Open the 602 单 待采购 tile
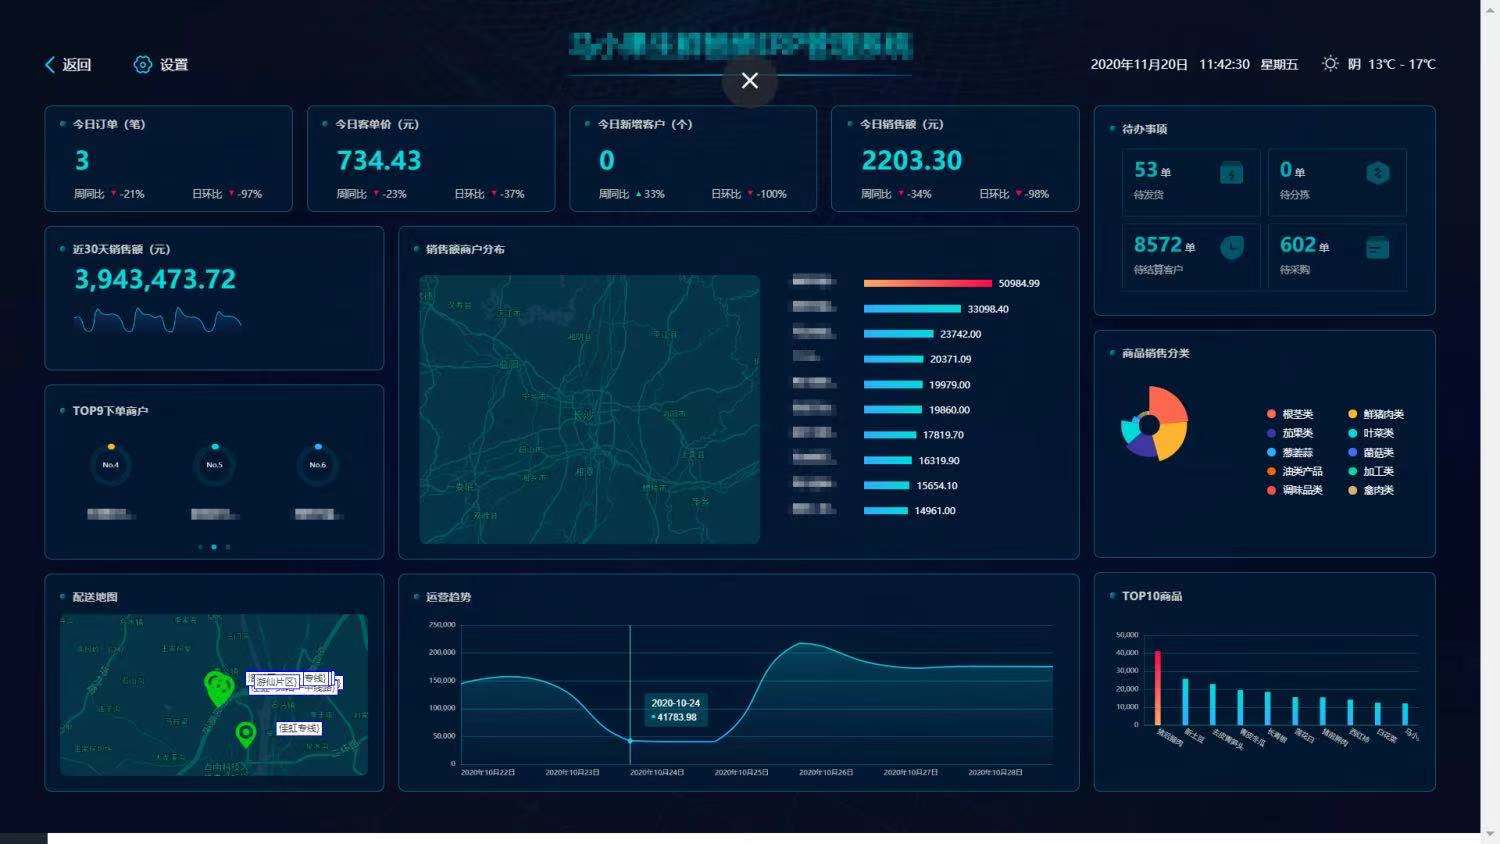The image size is (1500, 844). point(1337,257)
